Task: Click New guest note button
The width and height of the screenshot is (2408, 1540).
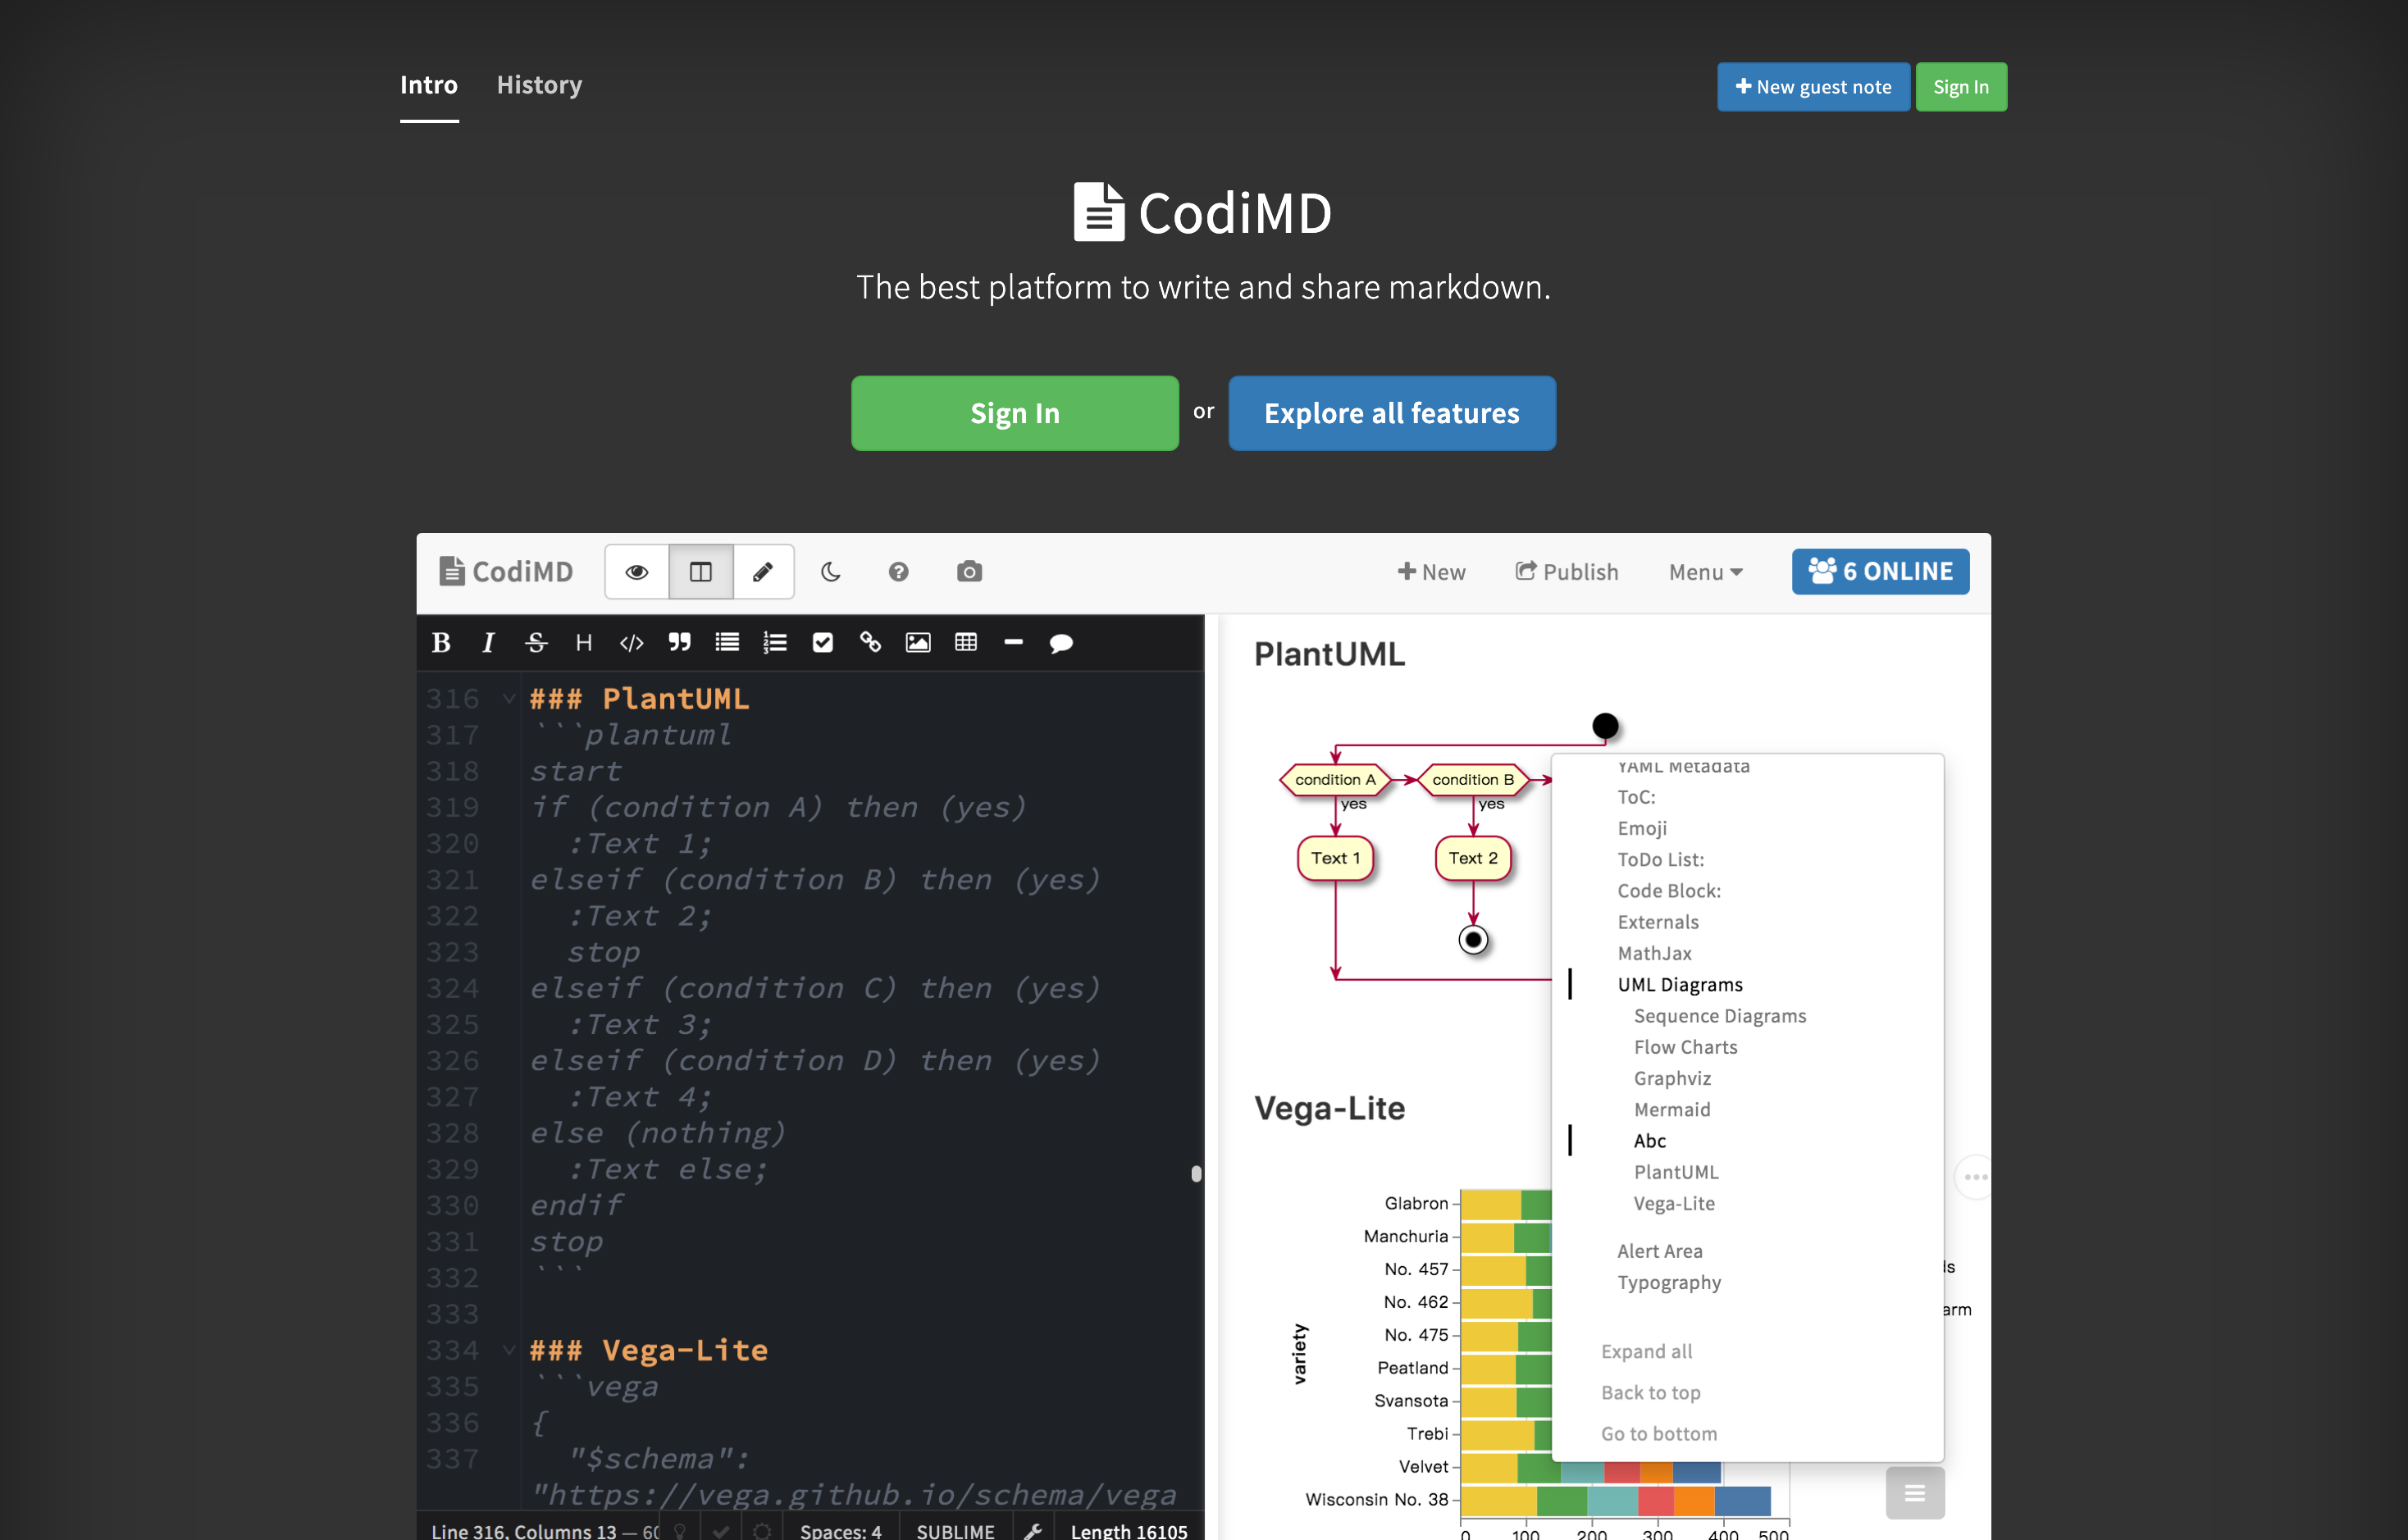Action: [1813, 87]
